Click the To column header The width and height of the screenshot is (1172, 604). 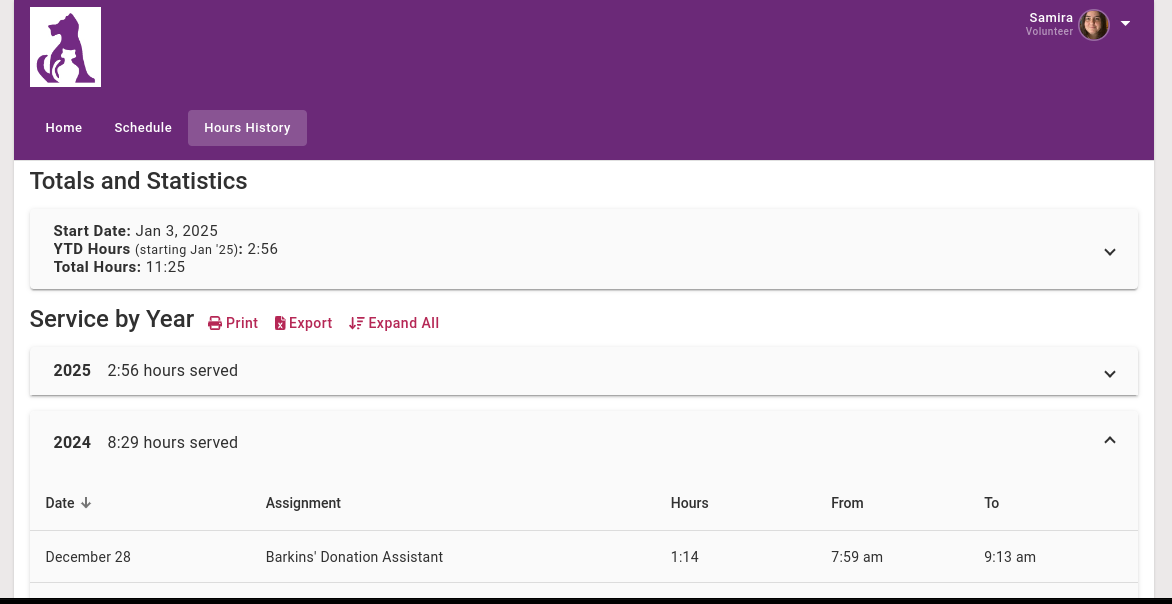coord(991,503)
